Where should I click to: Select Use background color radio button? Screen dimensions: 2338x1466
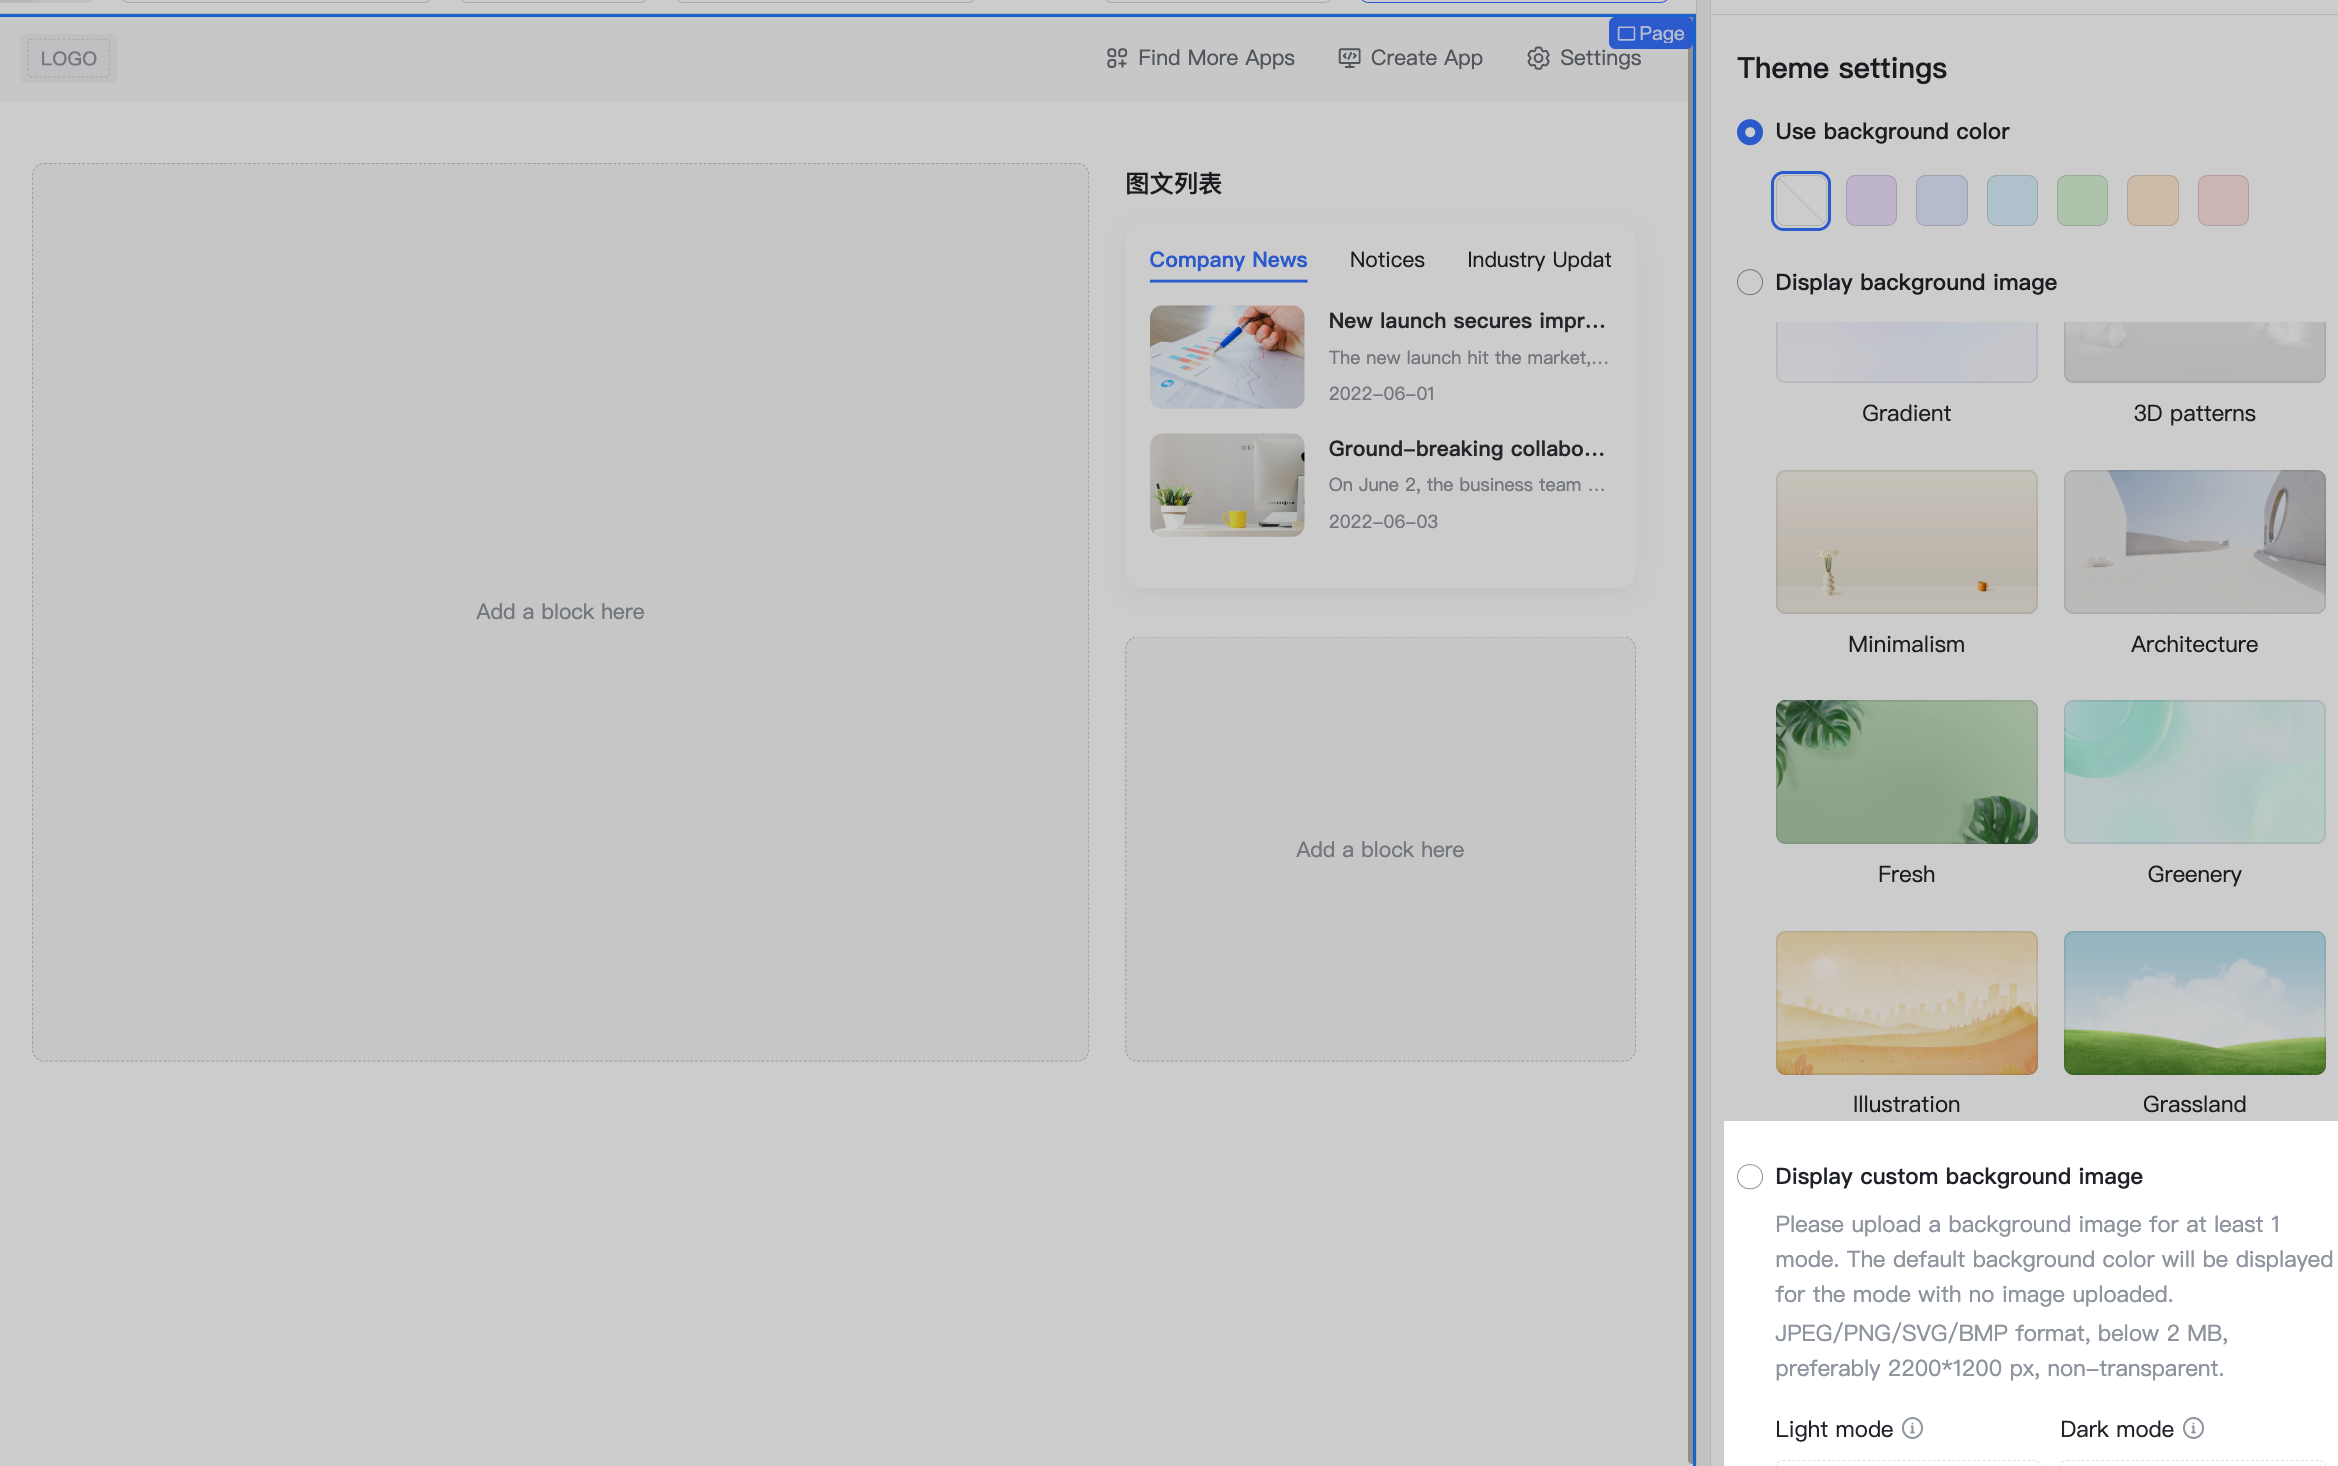(x=1749, y=132)
